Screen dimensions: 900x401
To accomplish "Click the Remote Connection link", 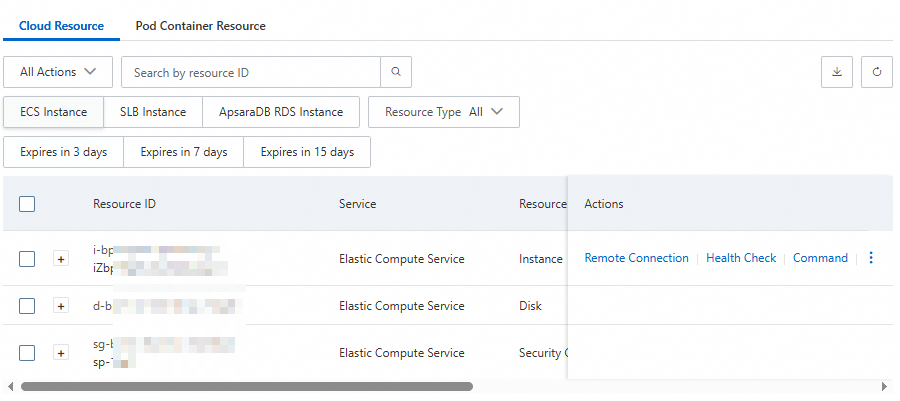I will click(x=636, y=258).
